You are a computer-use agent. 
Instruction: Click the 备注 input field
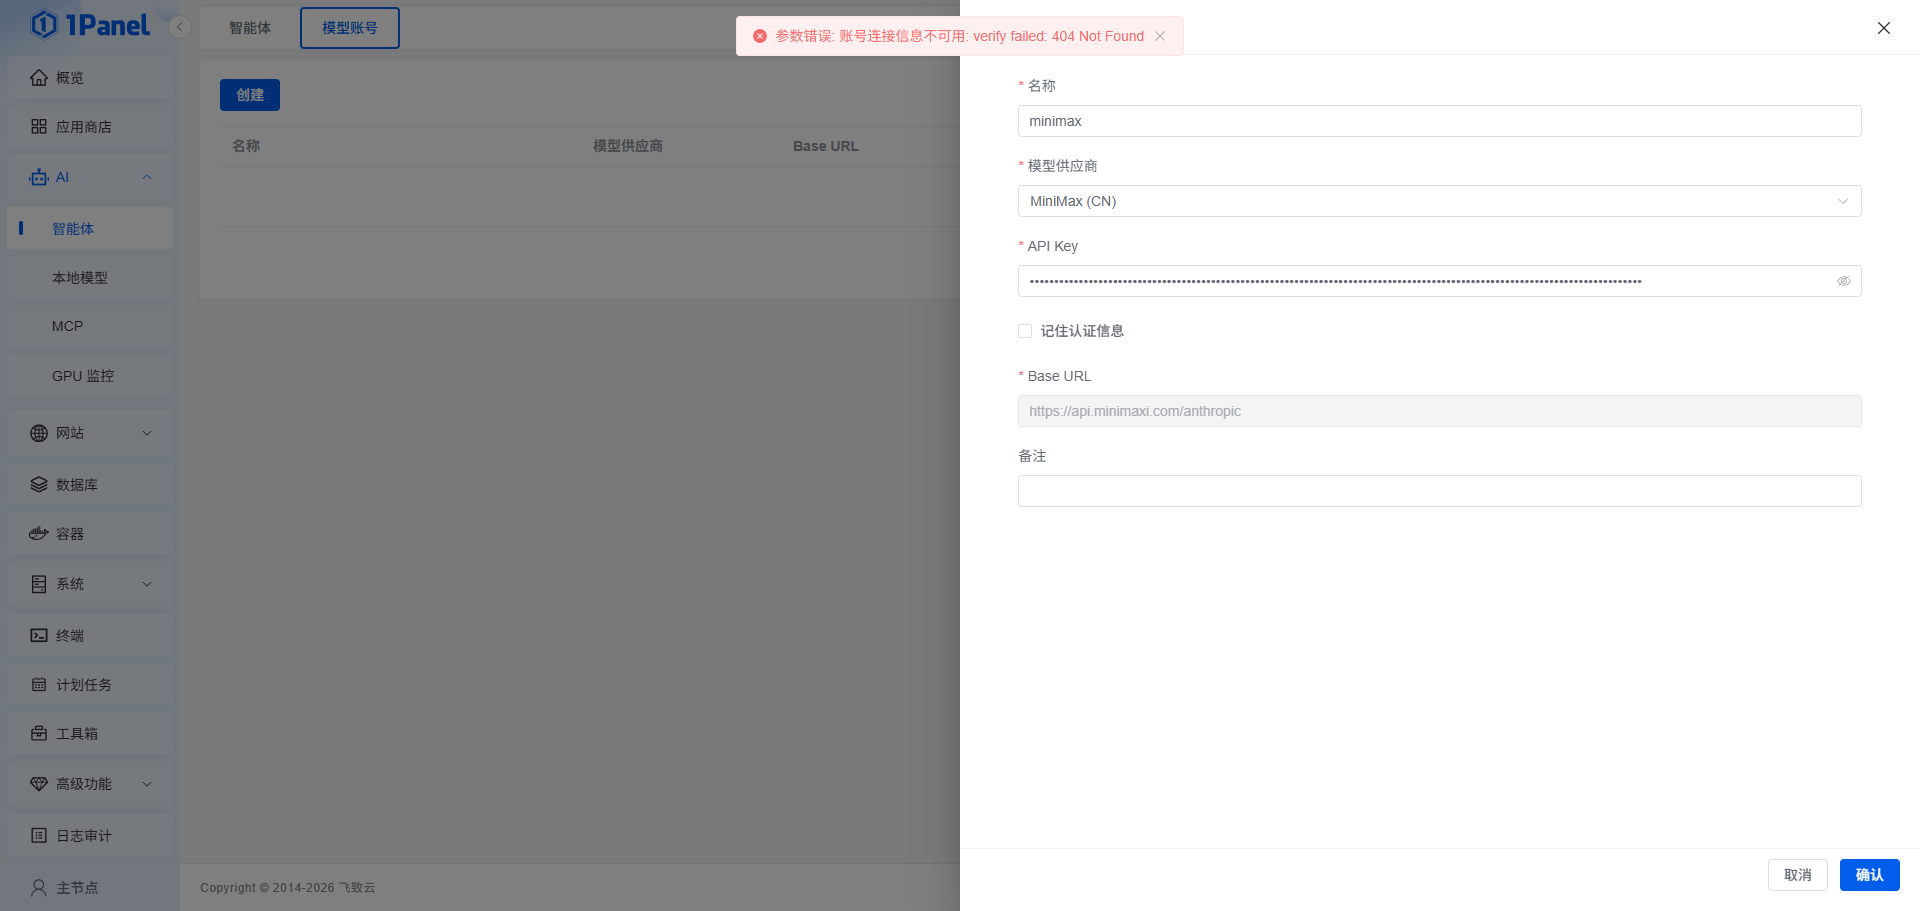coord(1439,491)
